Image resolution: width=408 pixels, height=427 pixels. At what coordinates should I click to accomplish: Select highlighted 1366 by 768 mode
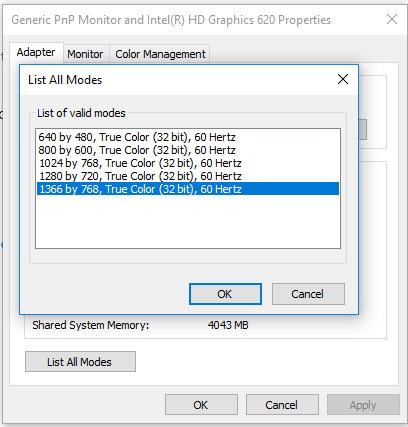(188, 189)
